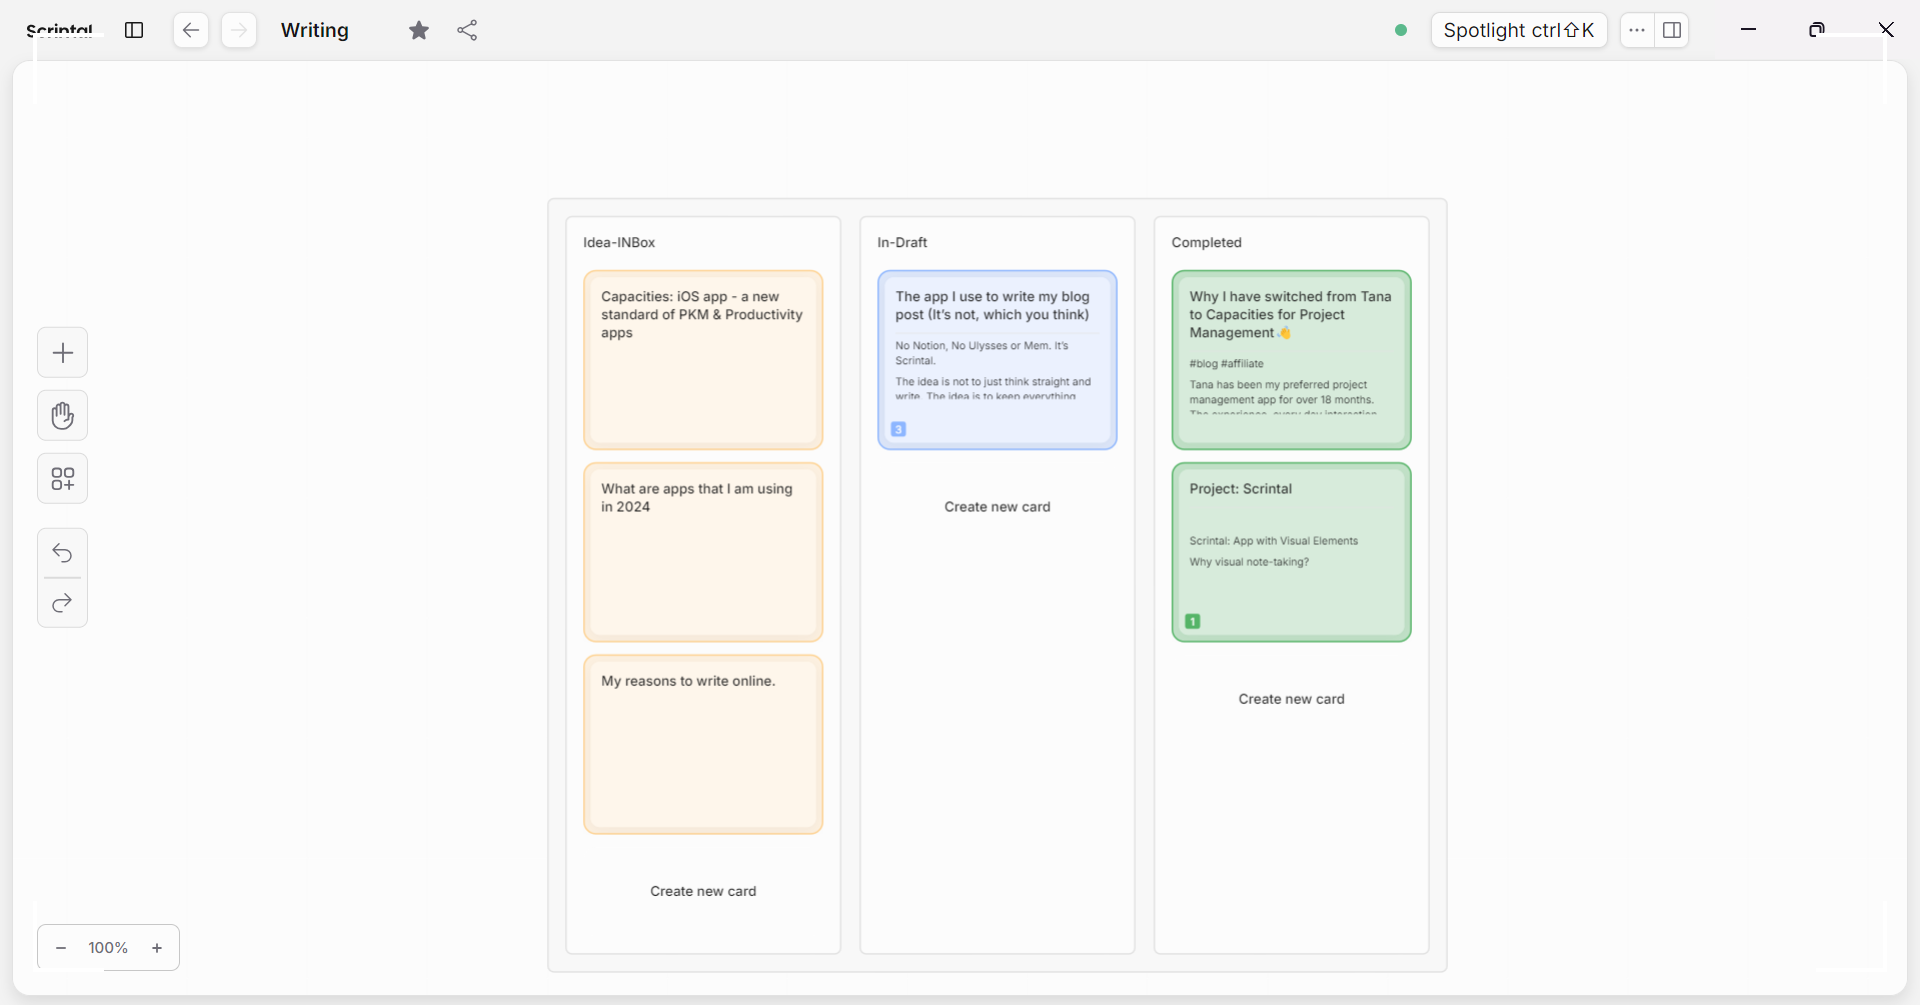This screenshot has height=1005, width=1920.
Task: Toggle the left sidebar panel icon
Action: click(134, 30)
